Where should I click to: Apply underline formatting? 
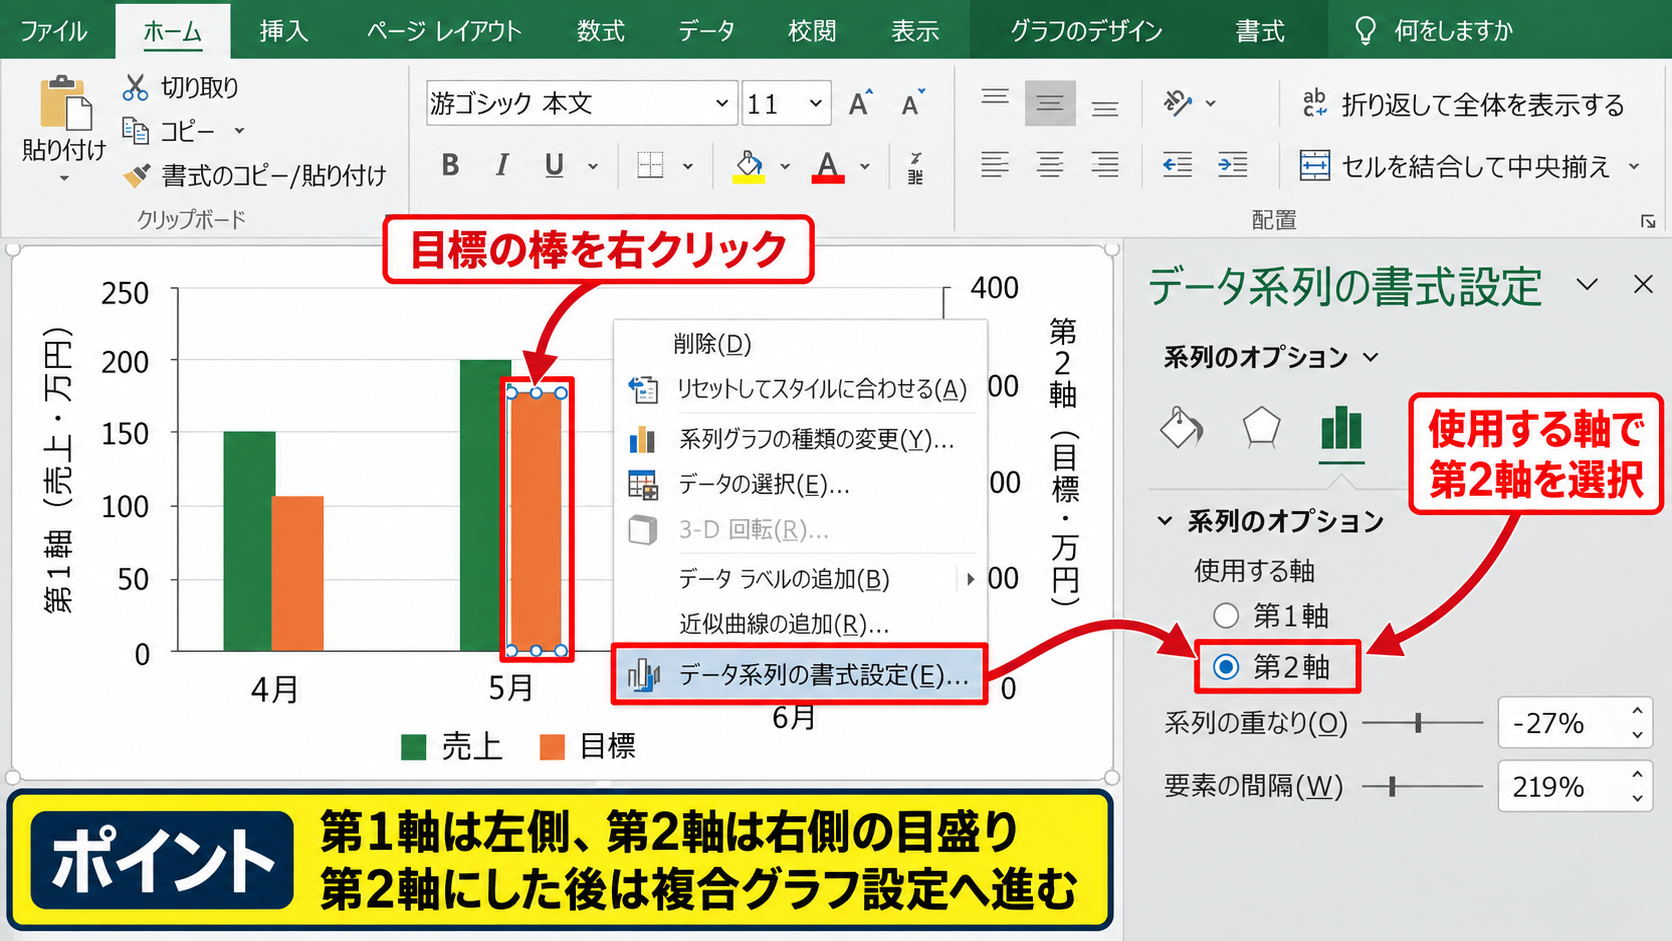click(x=554, y=165)
